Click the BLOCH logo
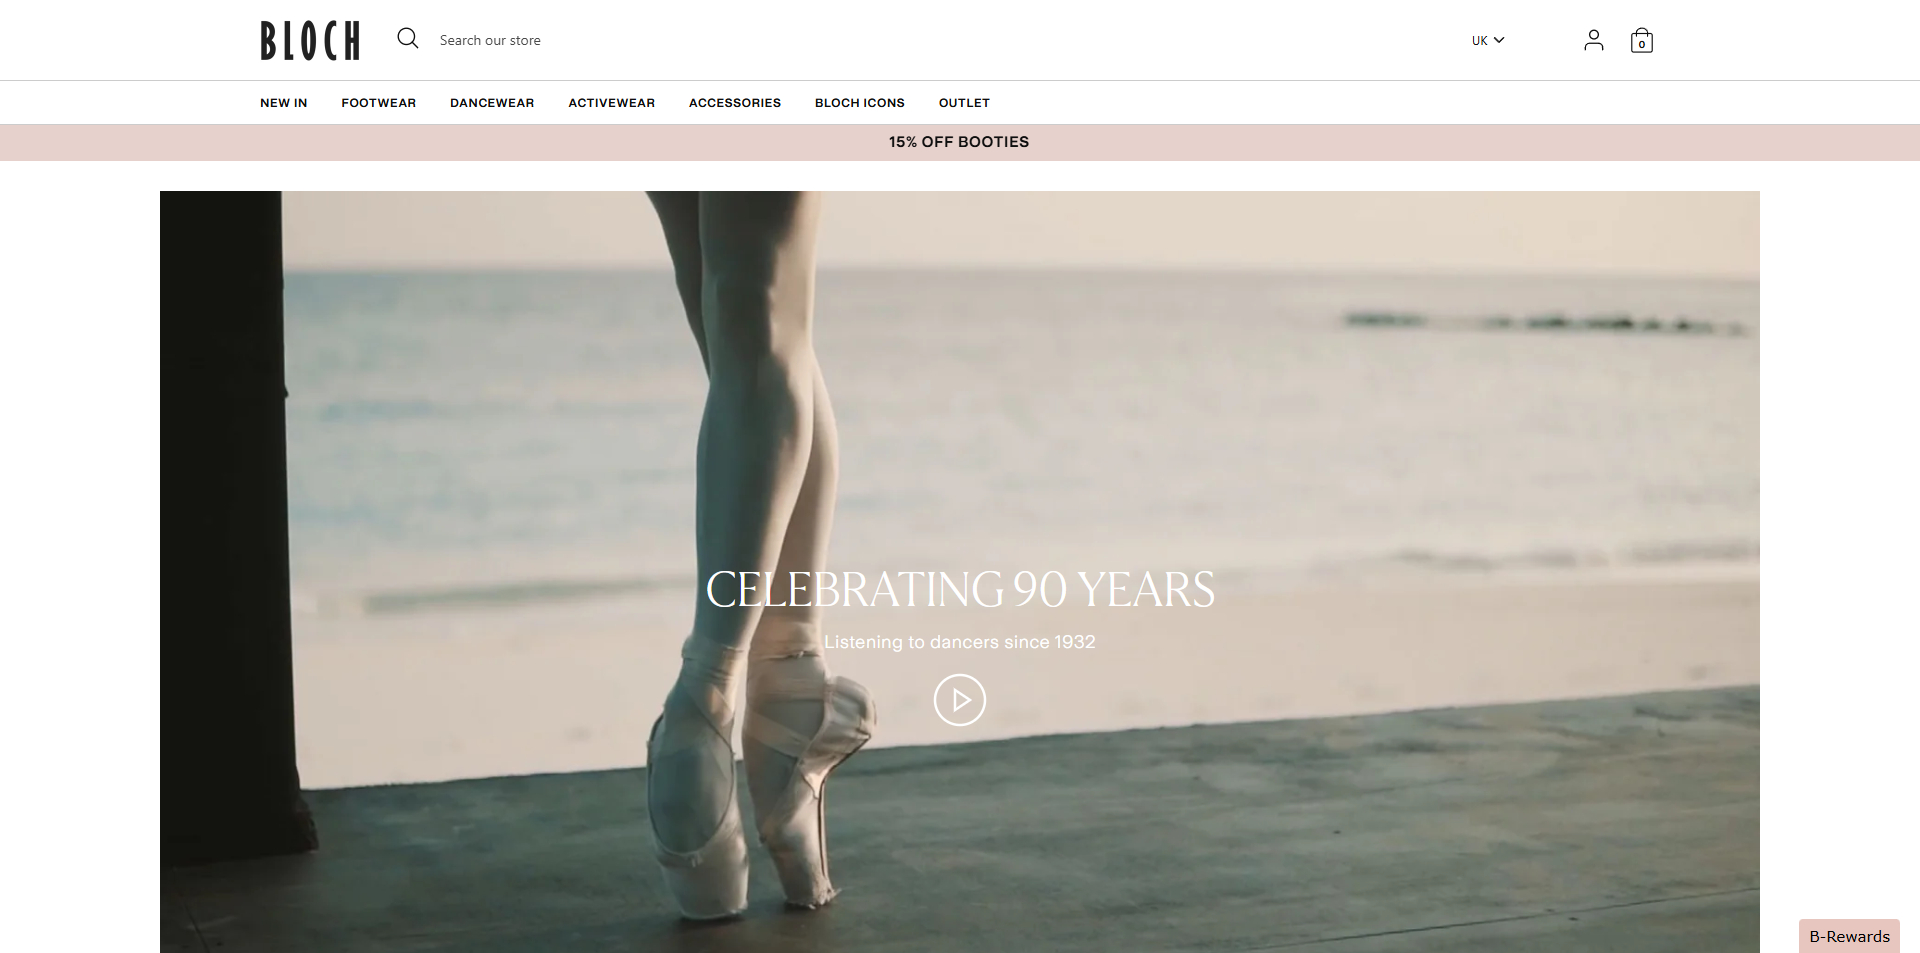This screenshot has width=1920, height=953. click(309, 41)
